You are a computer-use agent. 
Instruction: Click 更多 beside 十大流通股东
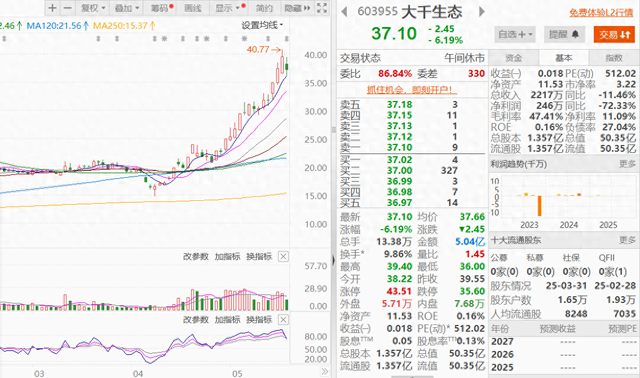pyautogui.click(x=627, y=240)
